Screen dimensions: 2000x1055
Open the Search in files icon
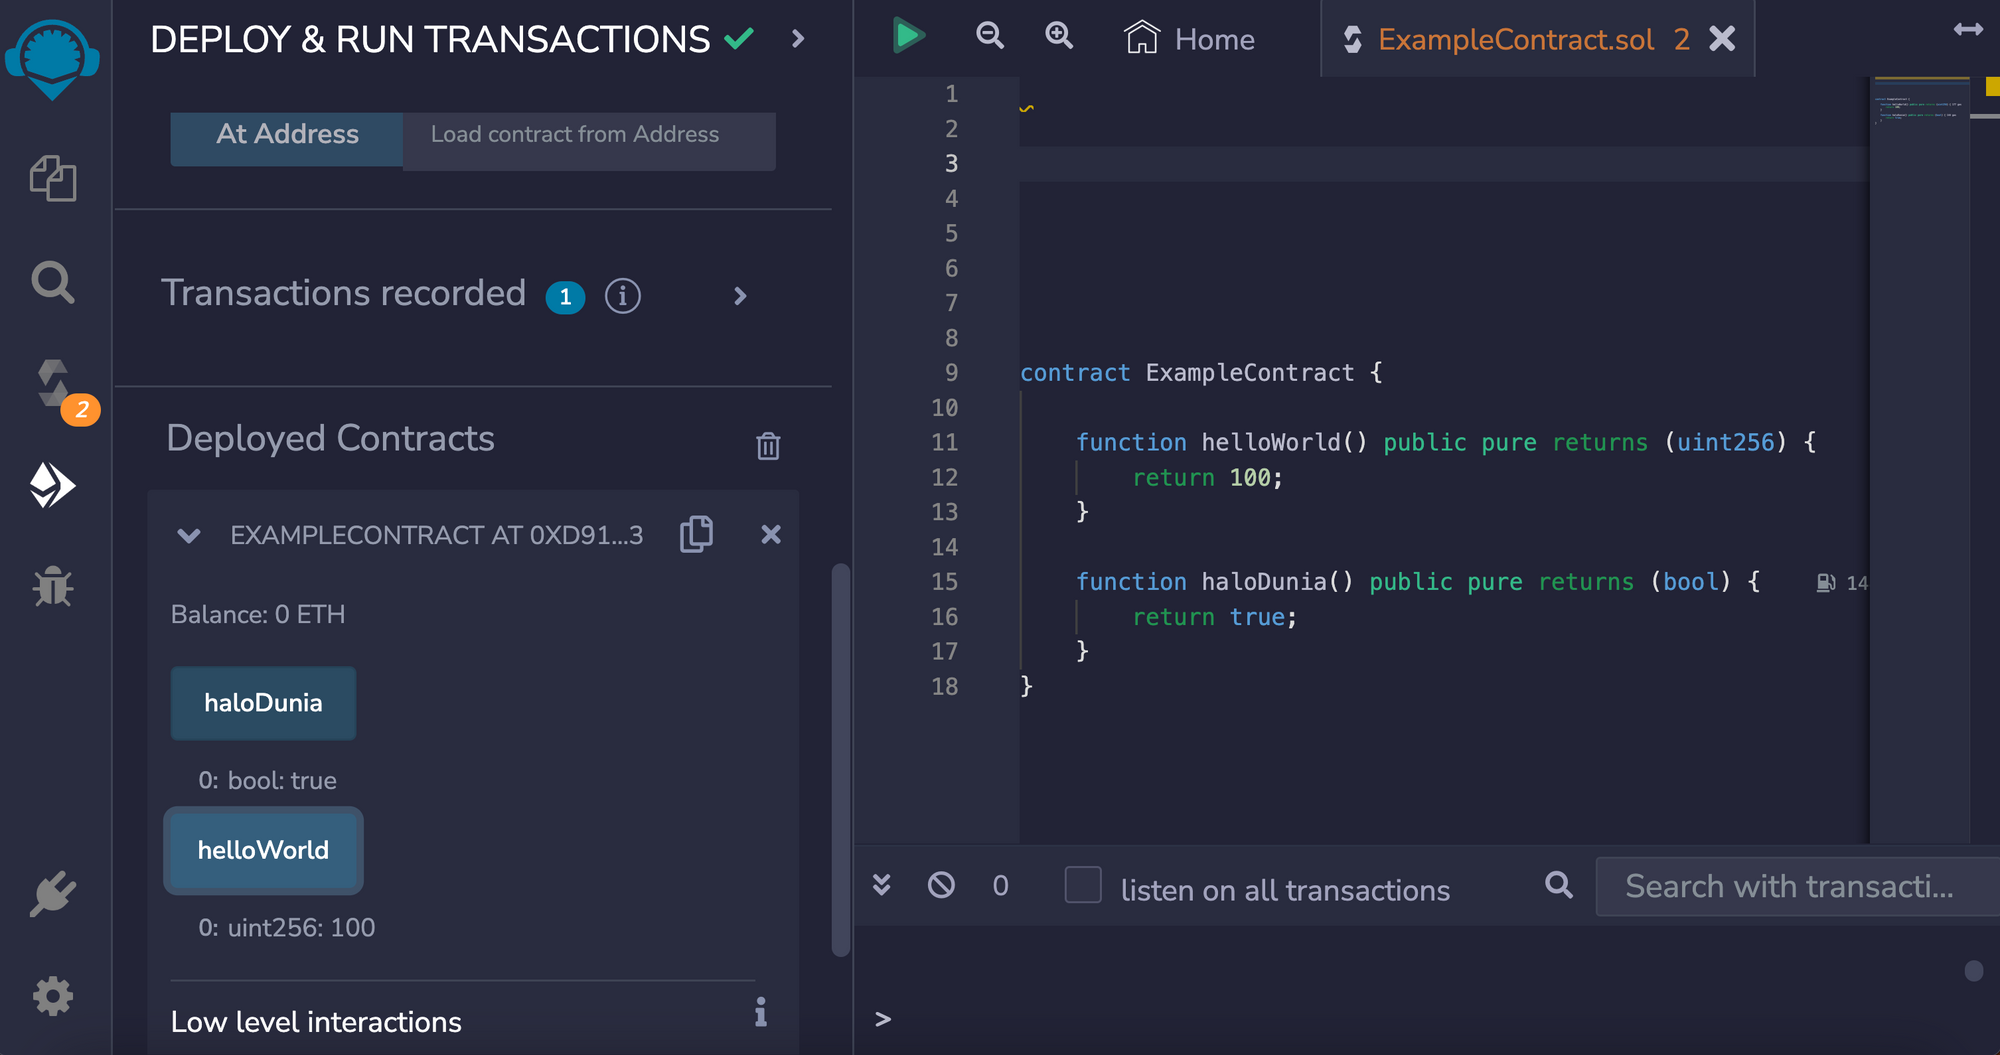53,282
